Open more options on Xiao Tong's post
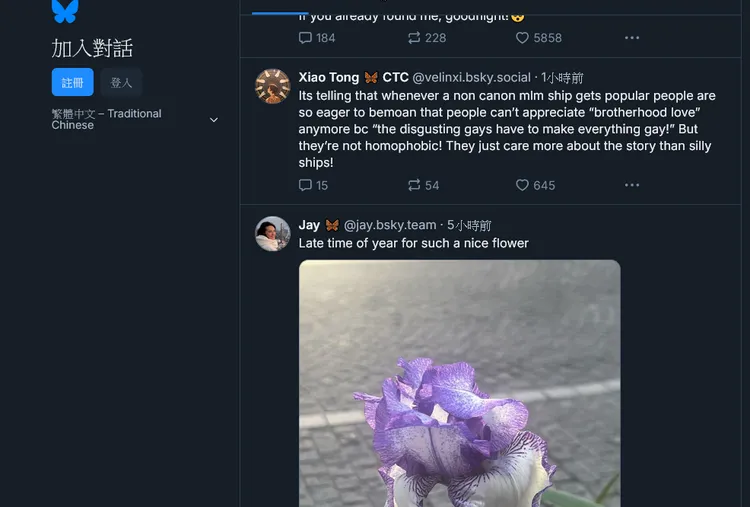This screenshot has height=507, width=750. [632, 185]
